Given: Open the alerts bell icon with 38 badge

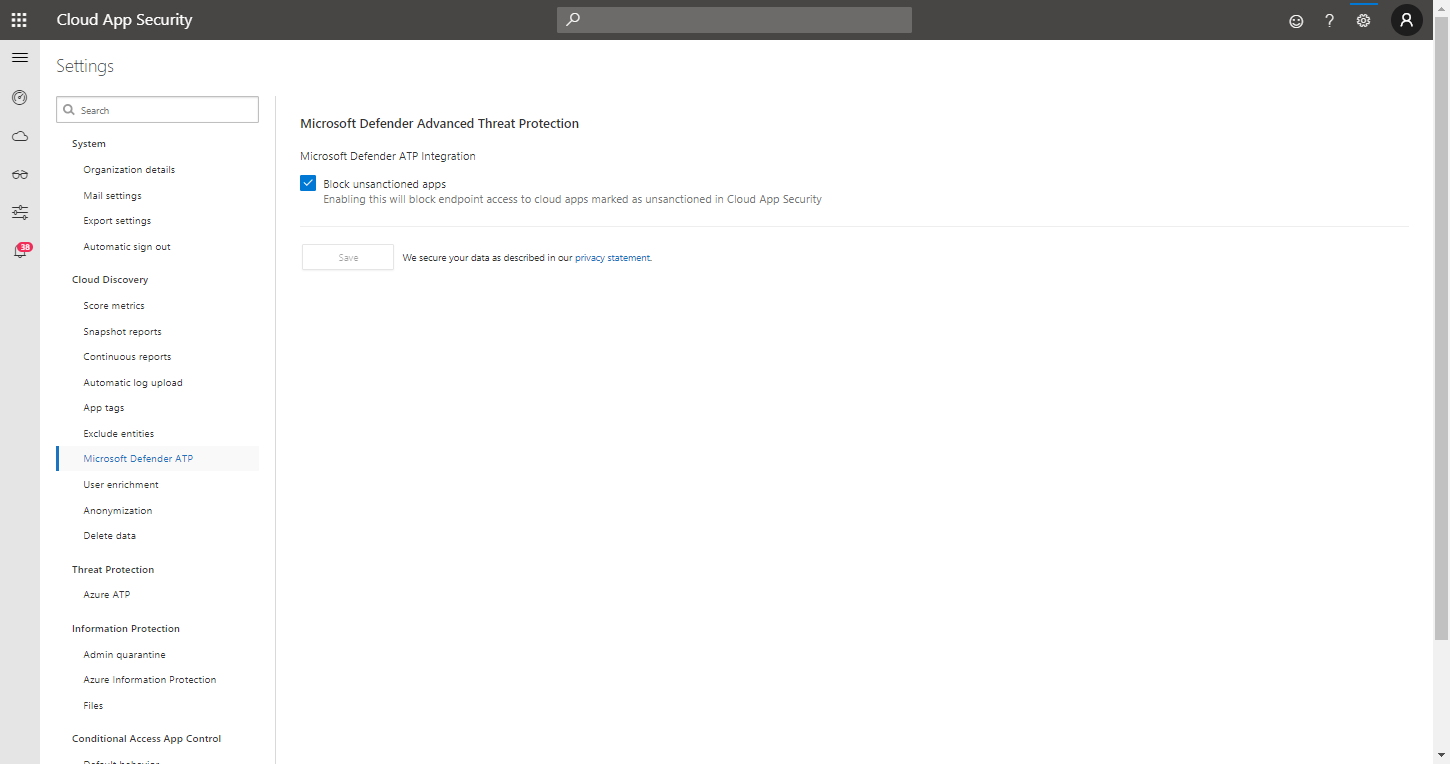Looking at the screenshot, I should click(20, 251).
